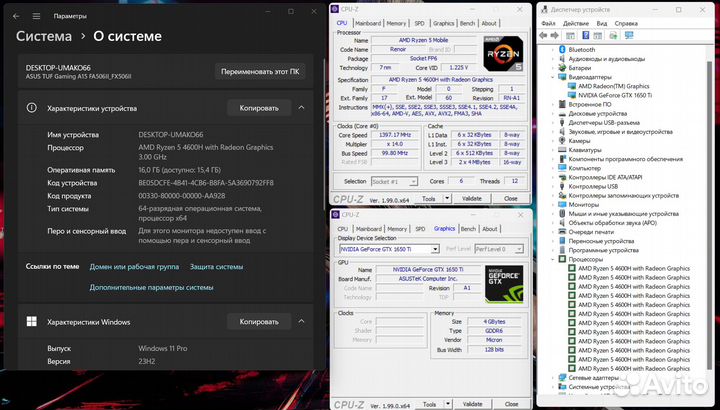The image size is (720, 410).
Task: Click the drive icon beside Дисковые устройства
Action: click(562, 113)
